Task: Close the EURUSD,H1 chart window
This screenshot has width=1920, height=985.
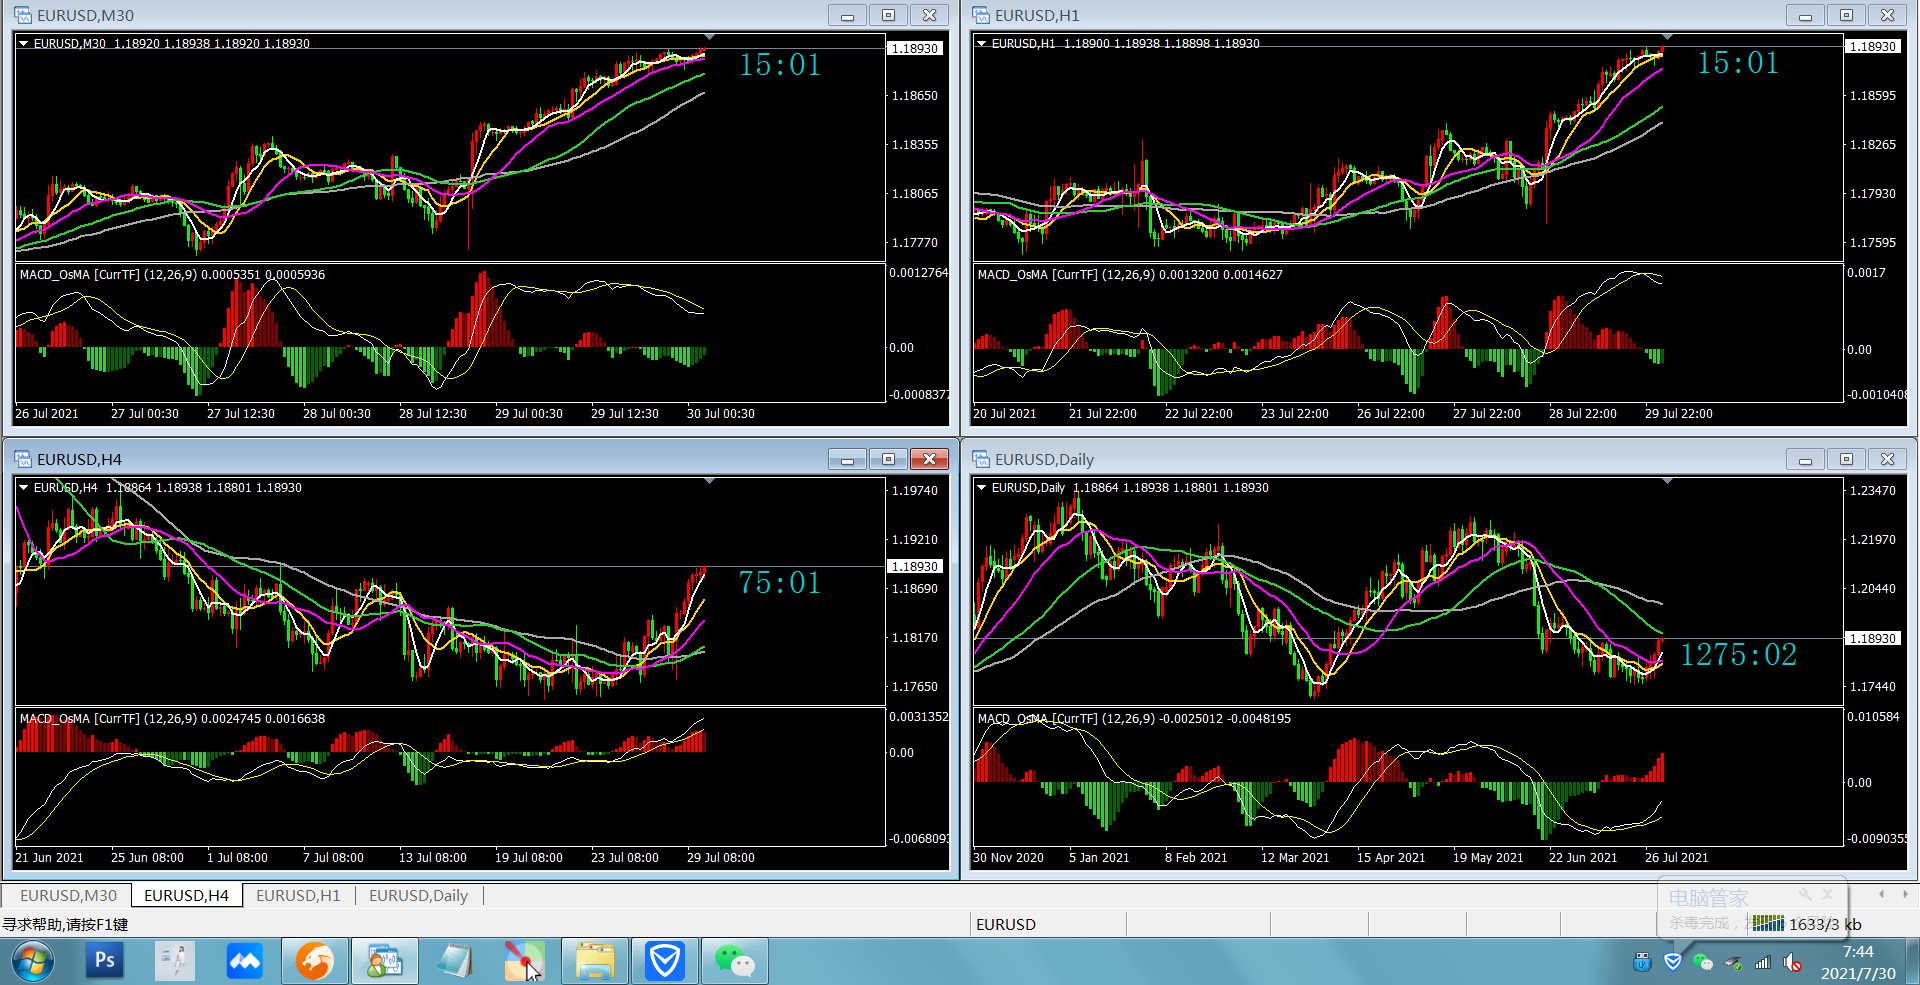Action: pos(1887,15)
